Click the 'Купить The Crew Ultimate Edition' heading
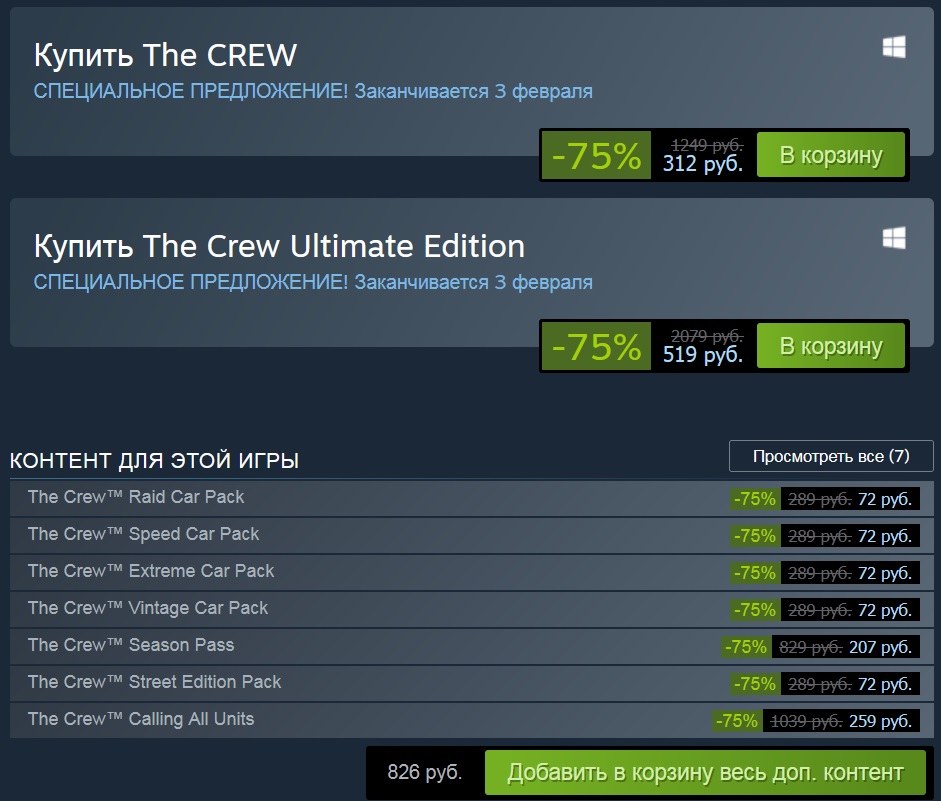Image resolution: width=941 pixels, height=801 pixels. coord(279,245)
